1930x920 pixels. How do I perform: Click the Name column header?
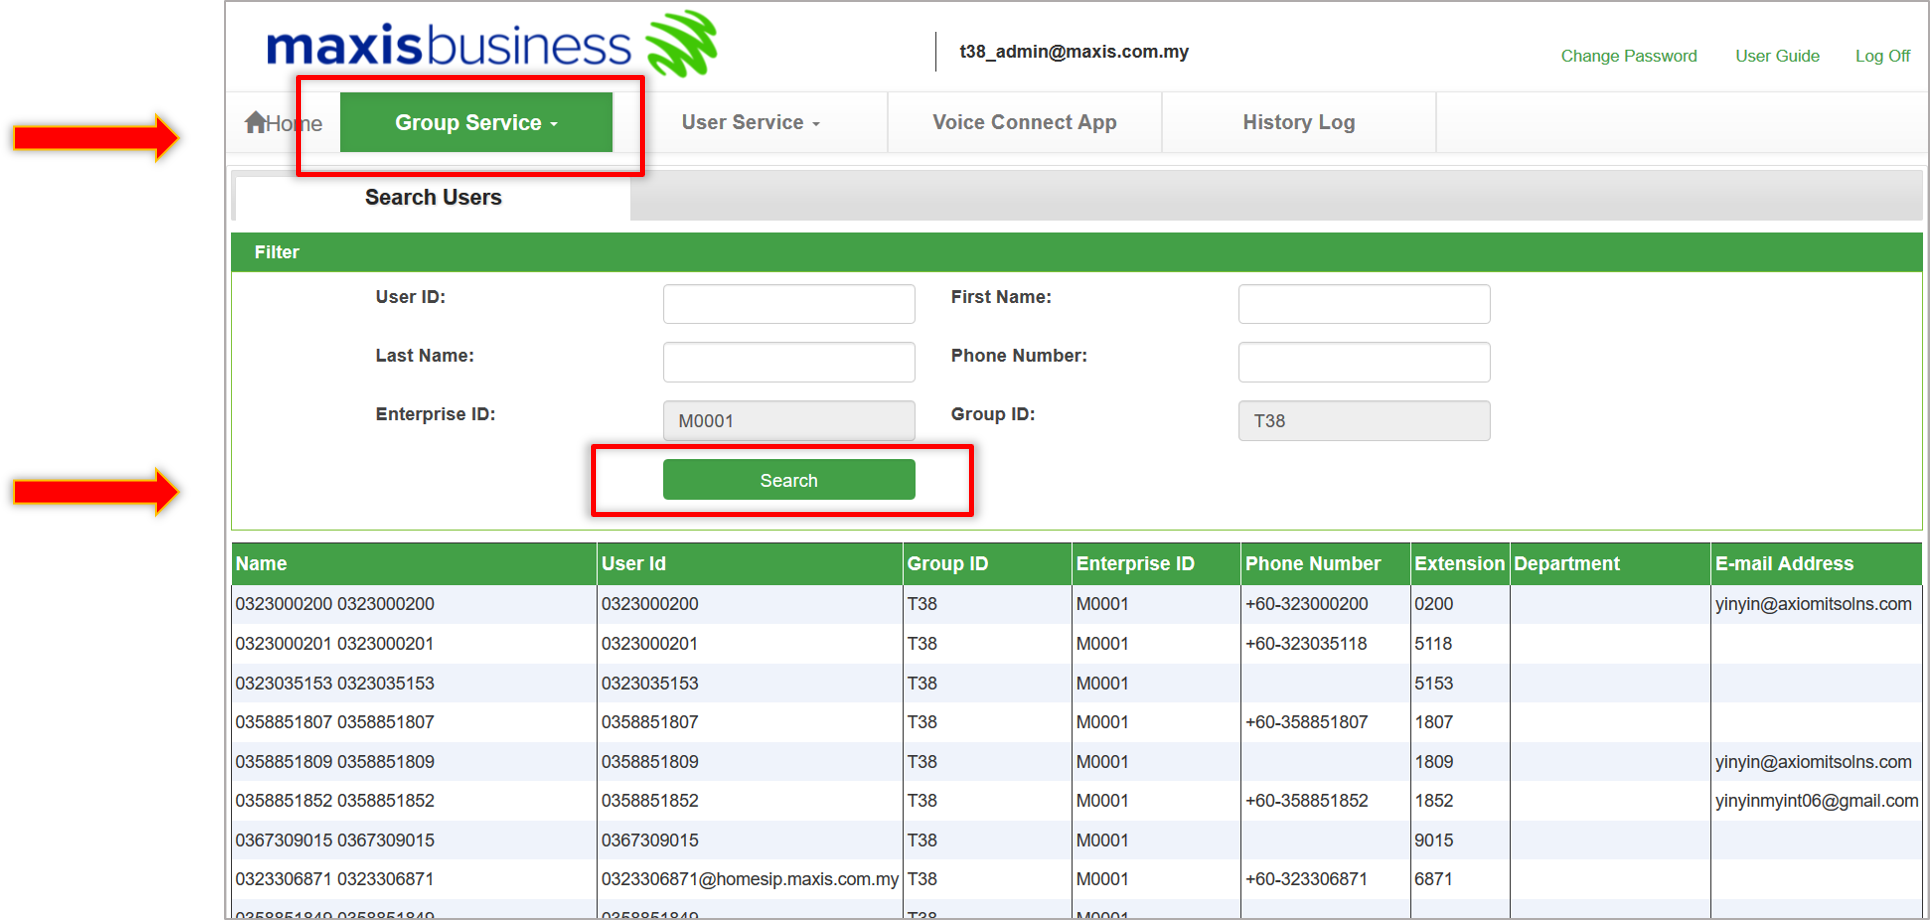[x=262, y=564]
